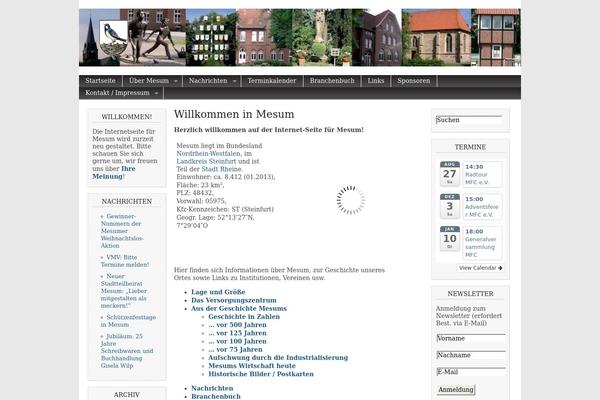
Task: Click the header banner image
Action: coord(300,38)
